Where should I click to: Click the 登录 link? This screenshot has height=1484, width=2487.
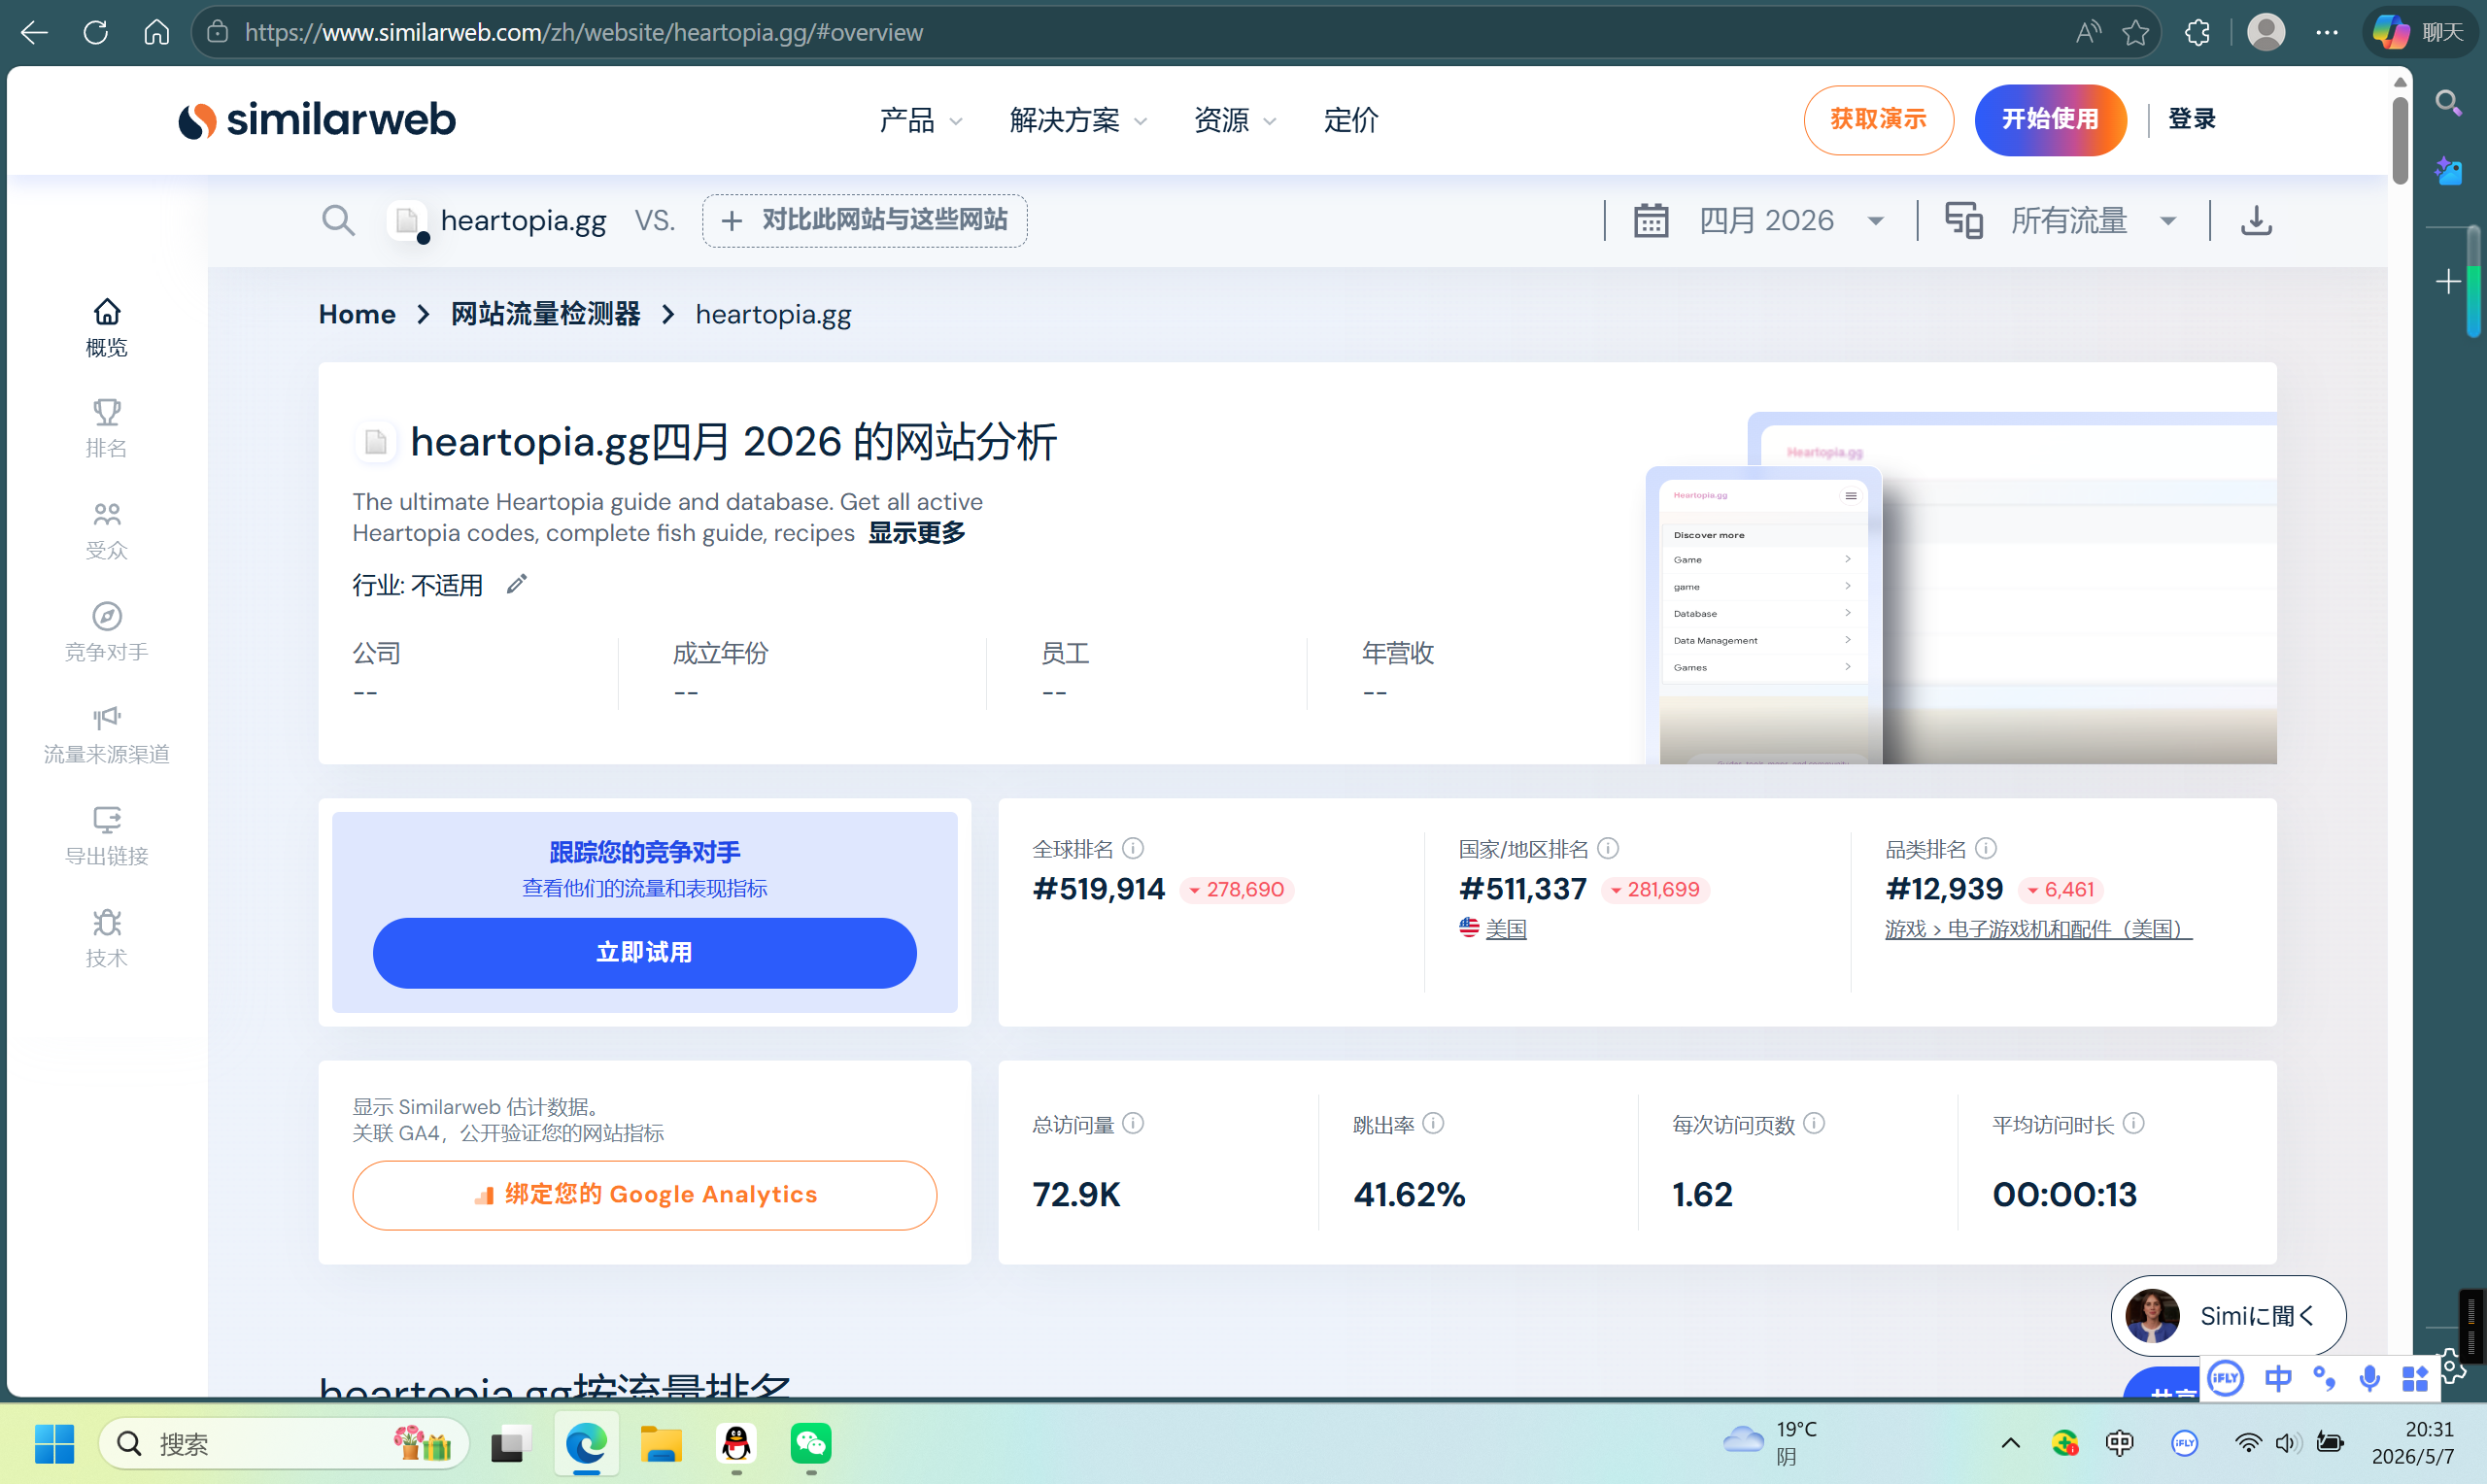[x=2191, y=119]
